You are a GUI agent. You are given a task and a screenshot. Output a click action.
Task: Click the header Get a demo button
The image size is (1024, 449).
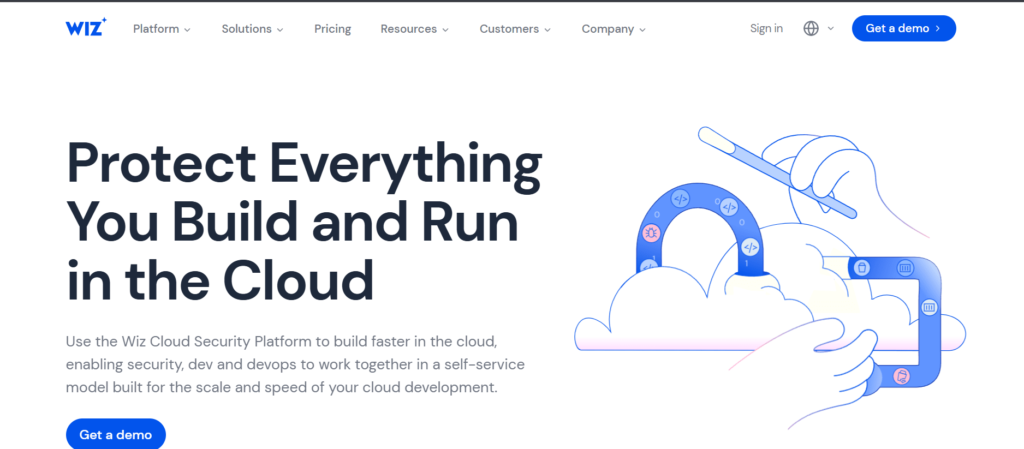904,28
